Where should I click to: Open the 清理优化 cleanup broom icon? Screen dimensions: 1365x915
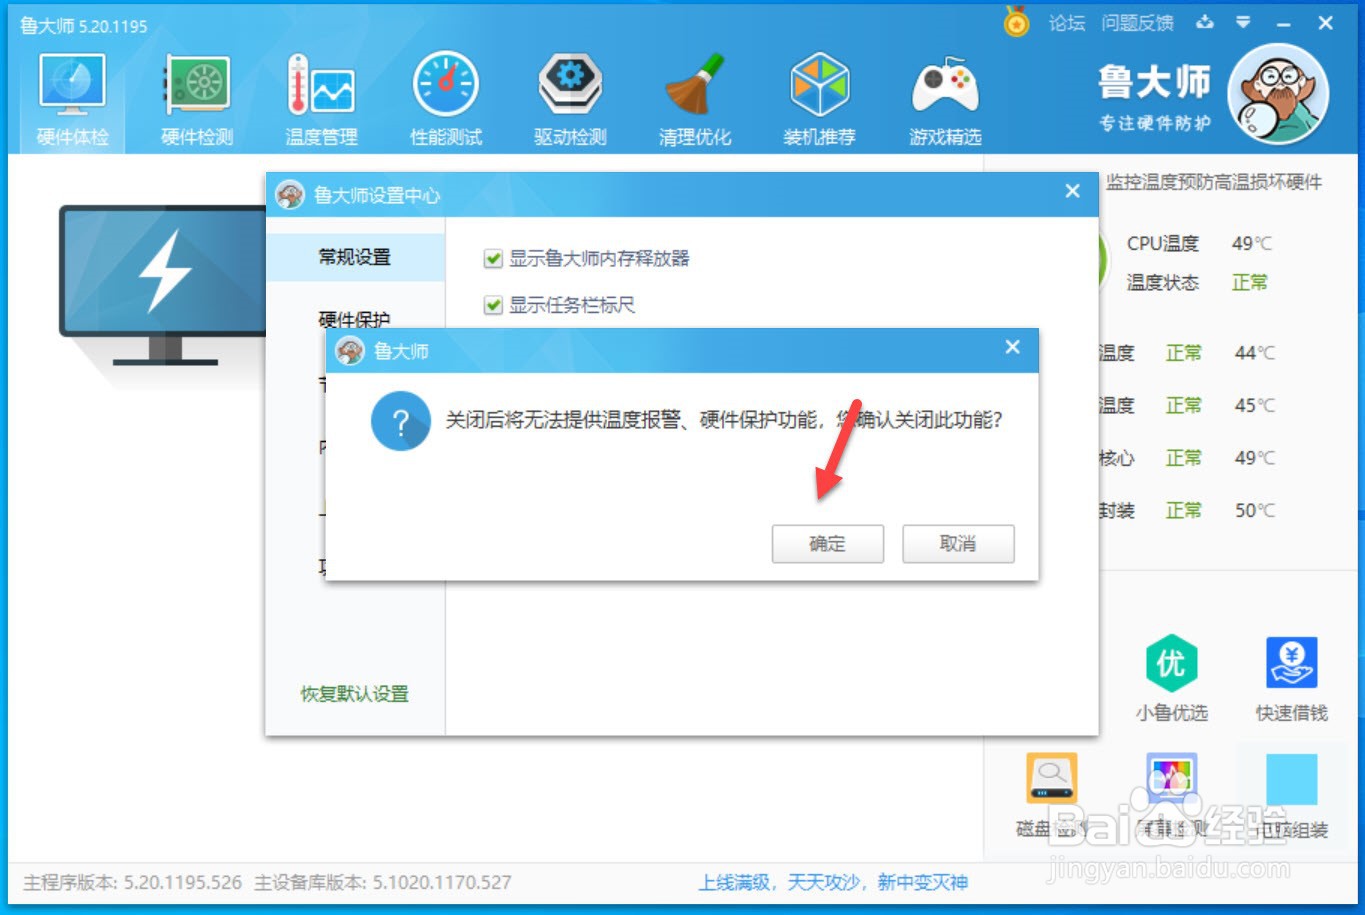[x=695, y=84]
